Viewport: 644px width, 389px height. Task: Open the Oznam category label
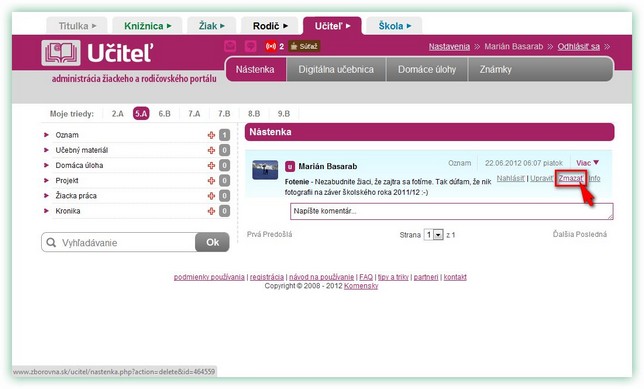tap(67, 135)
